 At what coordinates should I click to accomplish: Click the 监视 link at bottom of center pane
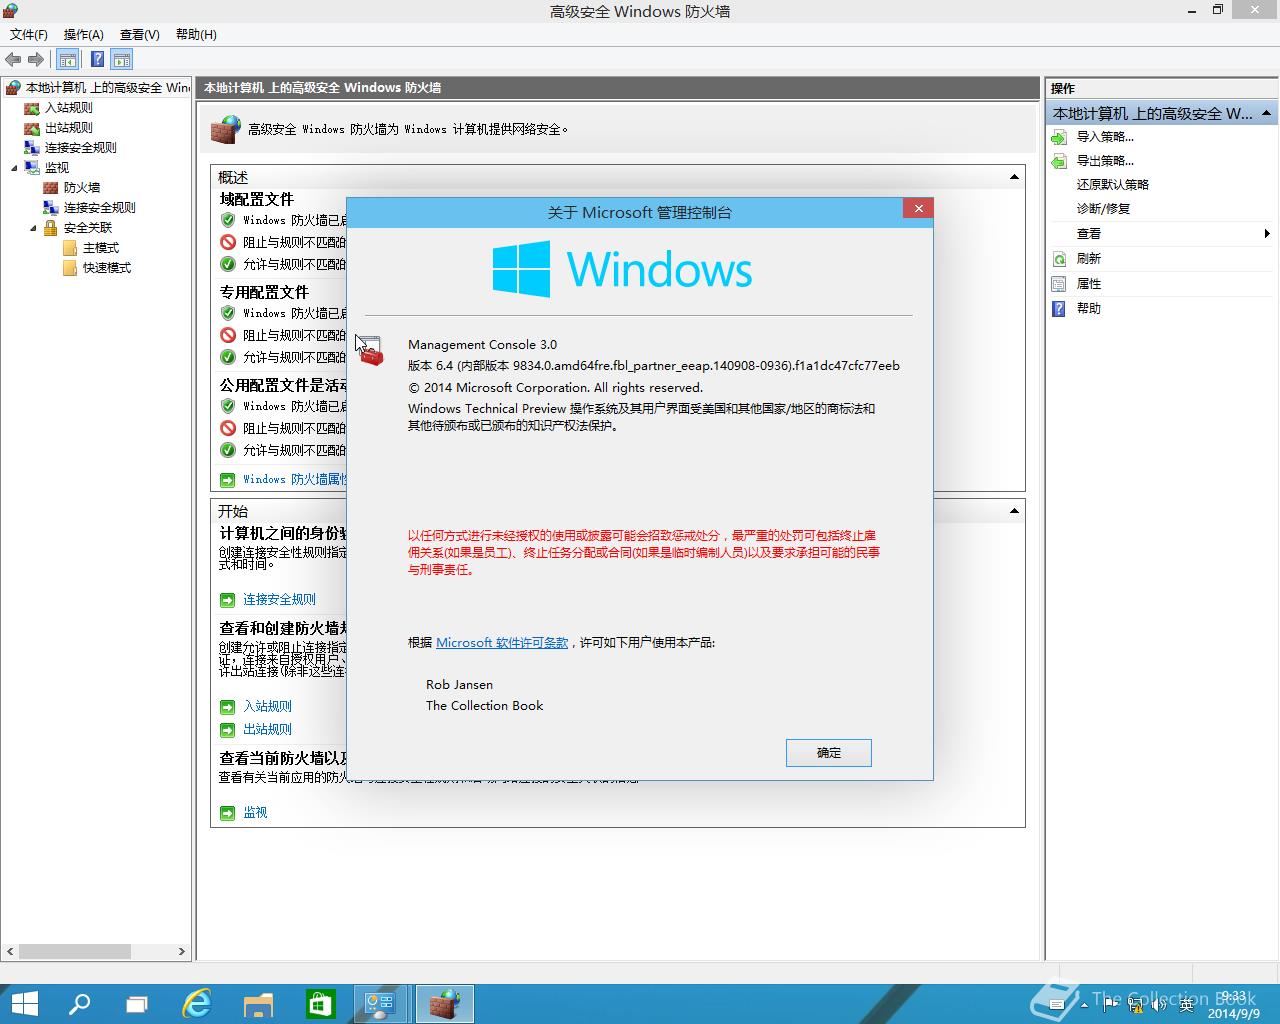tap(255, 812)
